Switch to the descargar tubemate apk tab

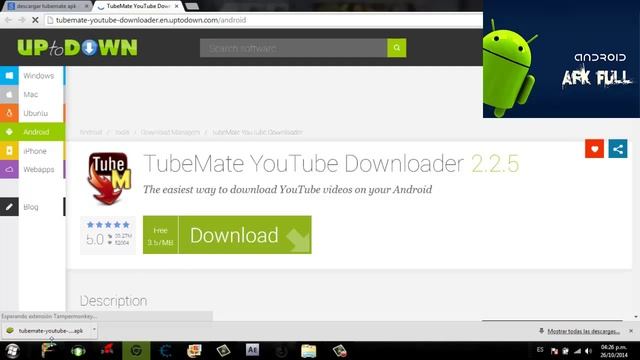pyautogui.click(x=46, y=6)
